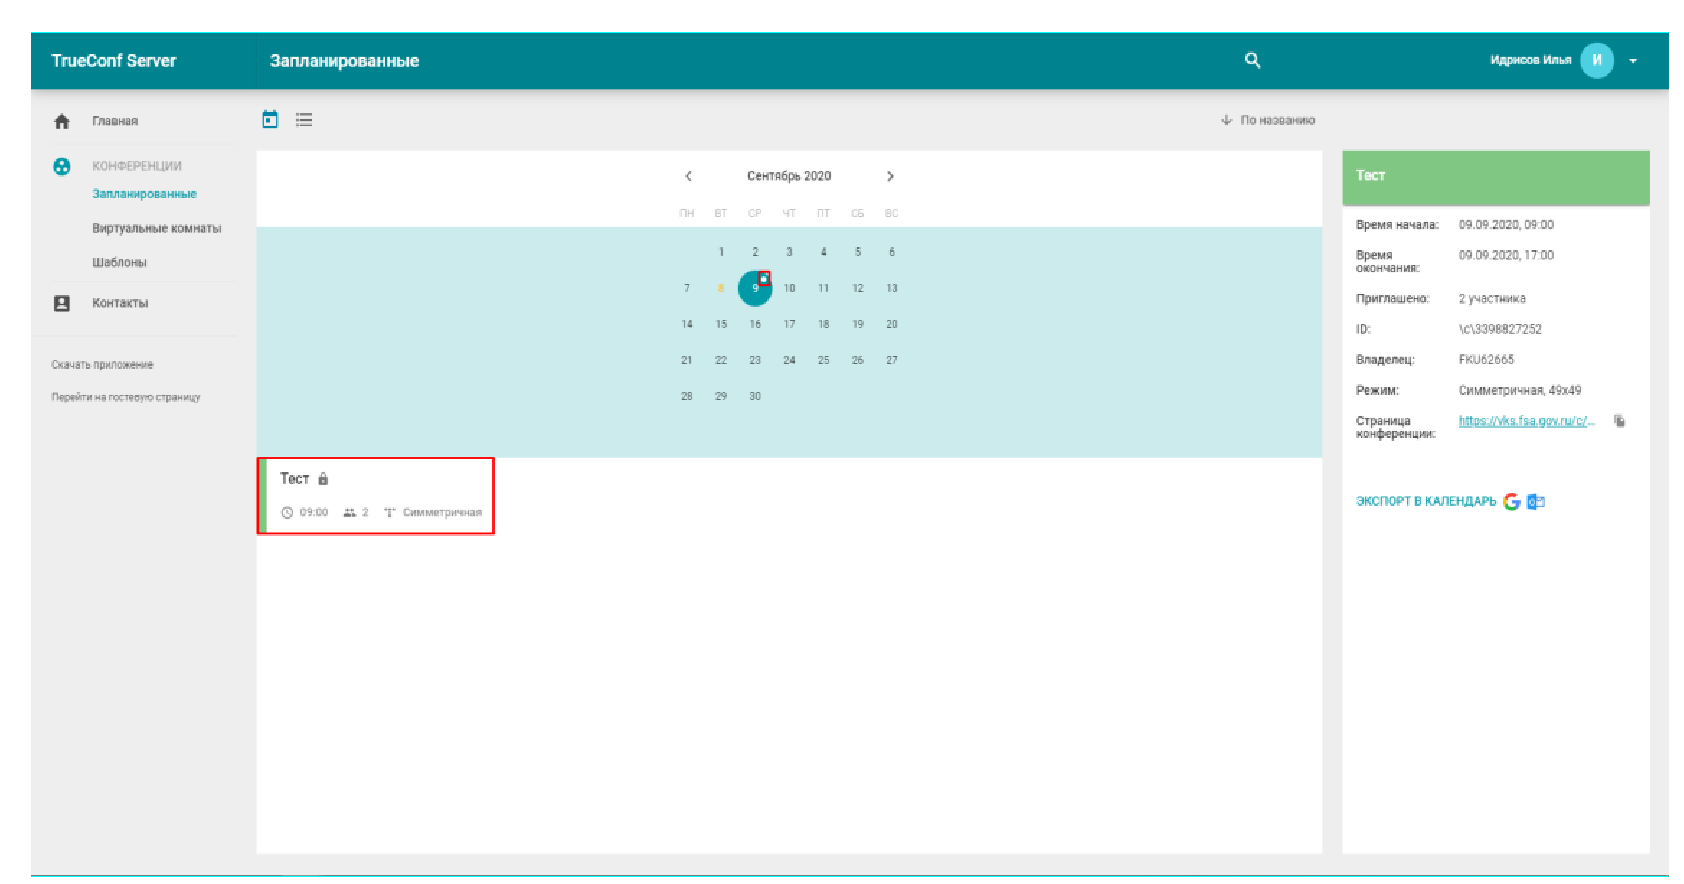
Task: Switch to list view icon
Action: [304, 120]
